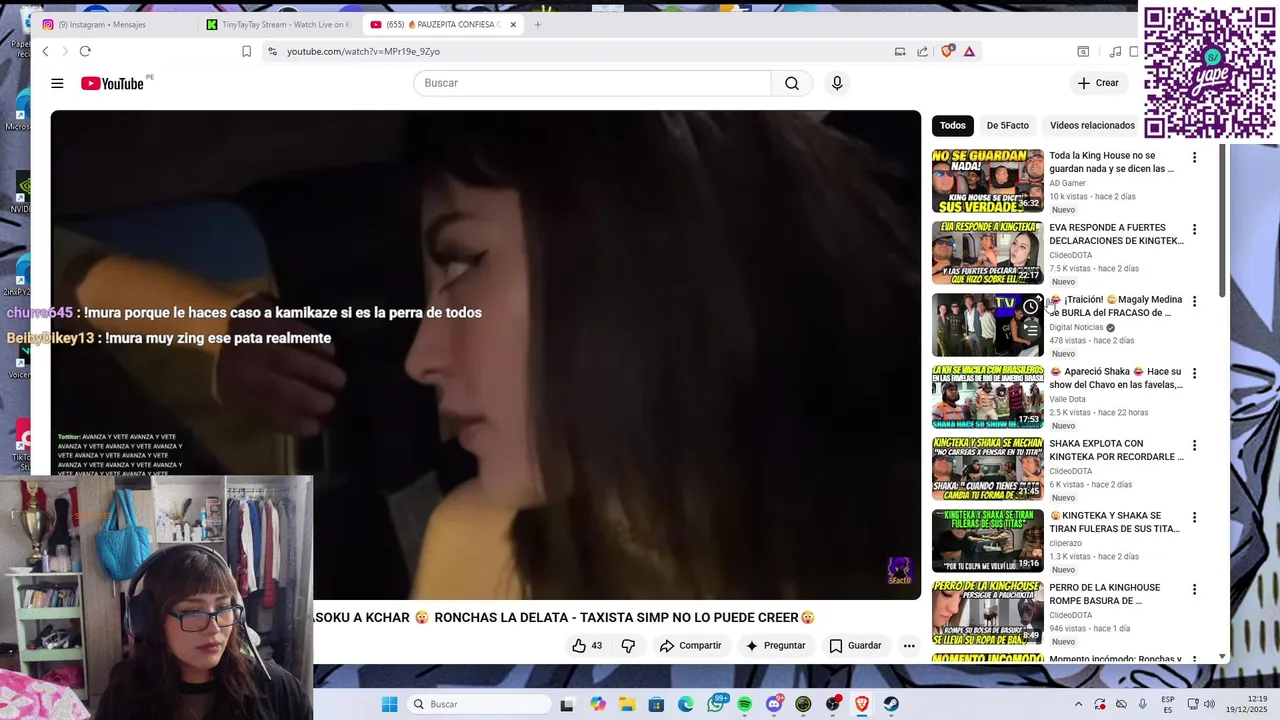Open the YouTube hamburger guide menu
This screenshot has width=1280, height=720.
(x=57, y=84)
